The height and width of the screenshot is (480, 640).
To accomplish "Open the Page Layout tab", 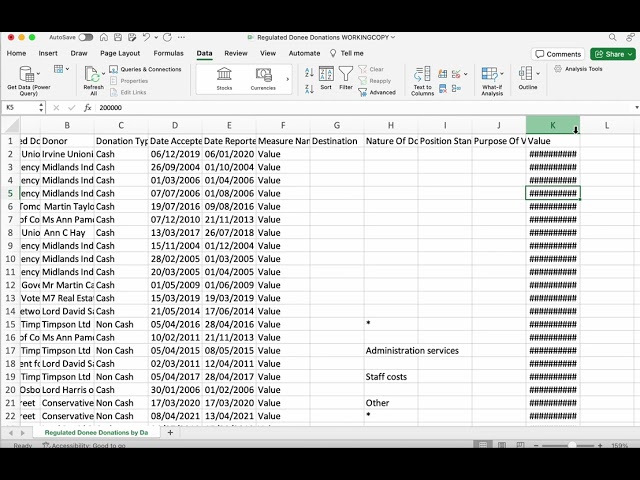I will click(x=120, y=53).
